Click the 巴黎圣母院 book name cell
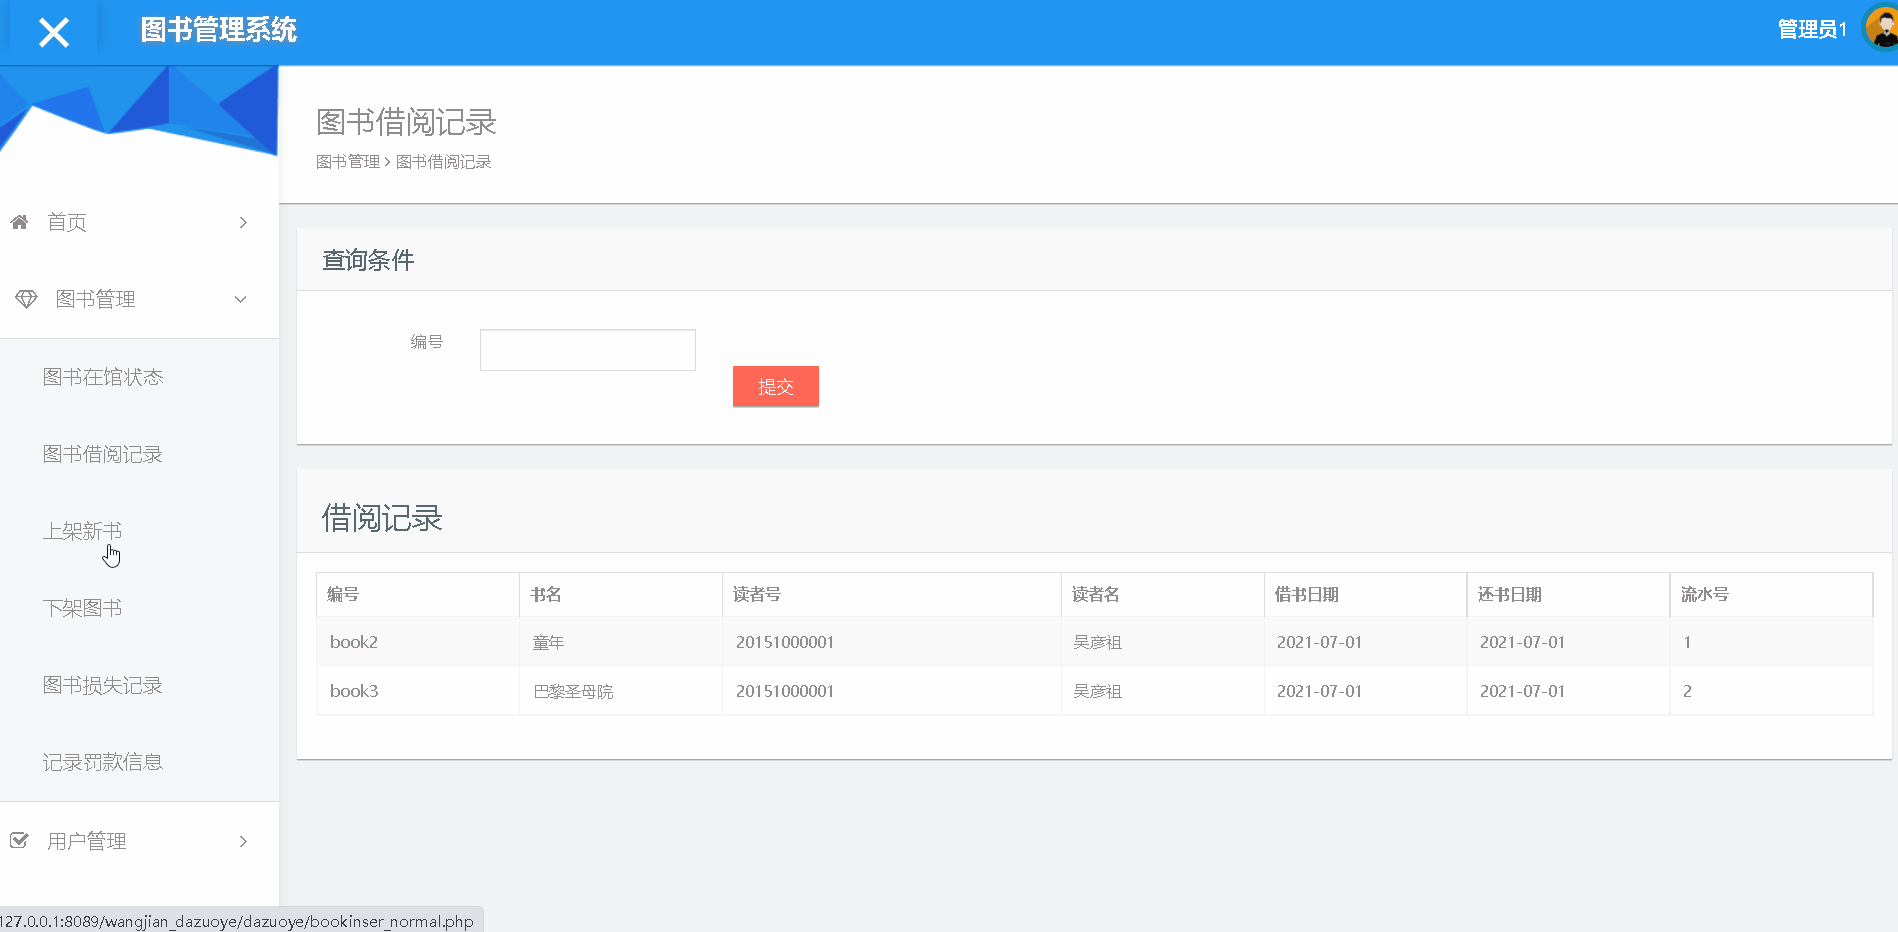Image resolution: width=1898 pixels, height=932 pixels. click(621, 691)
